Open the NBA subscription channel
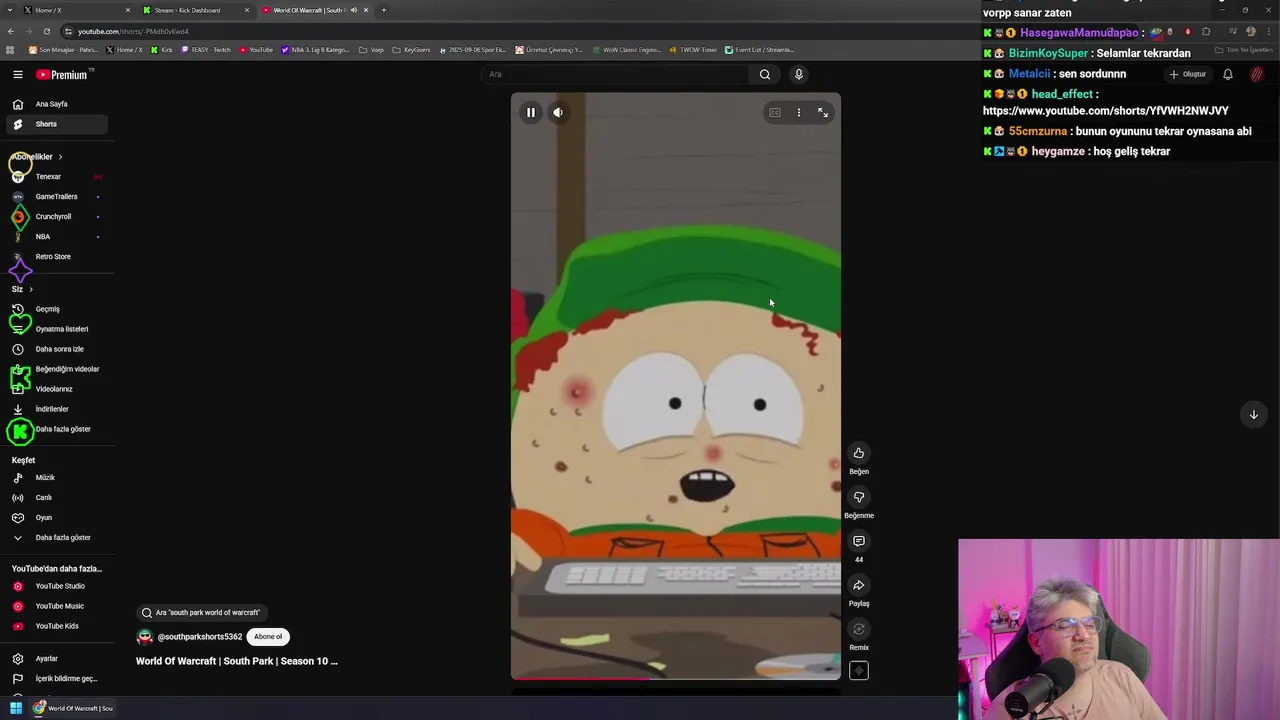Screen dimensions: 1280x720 56,237
